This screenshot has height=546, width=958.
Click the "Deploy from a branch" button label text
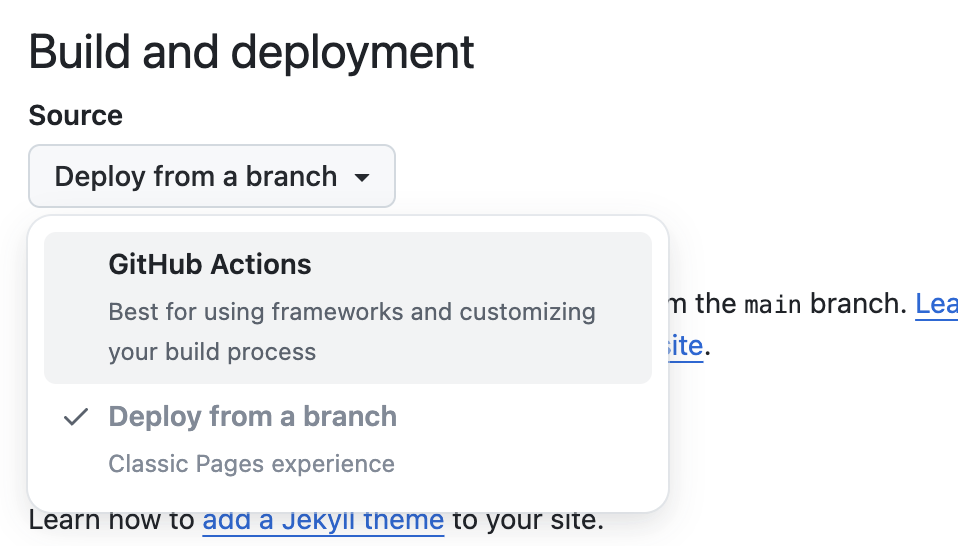pos(196,177)
